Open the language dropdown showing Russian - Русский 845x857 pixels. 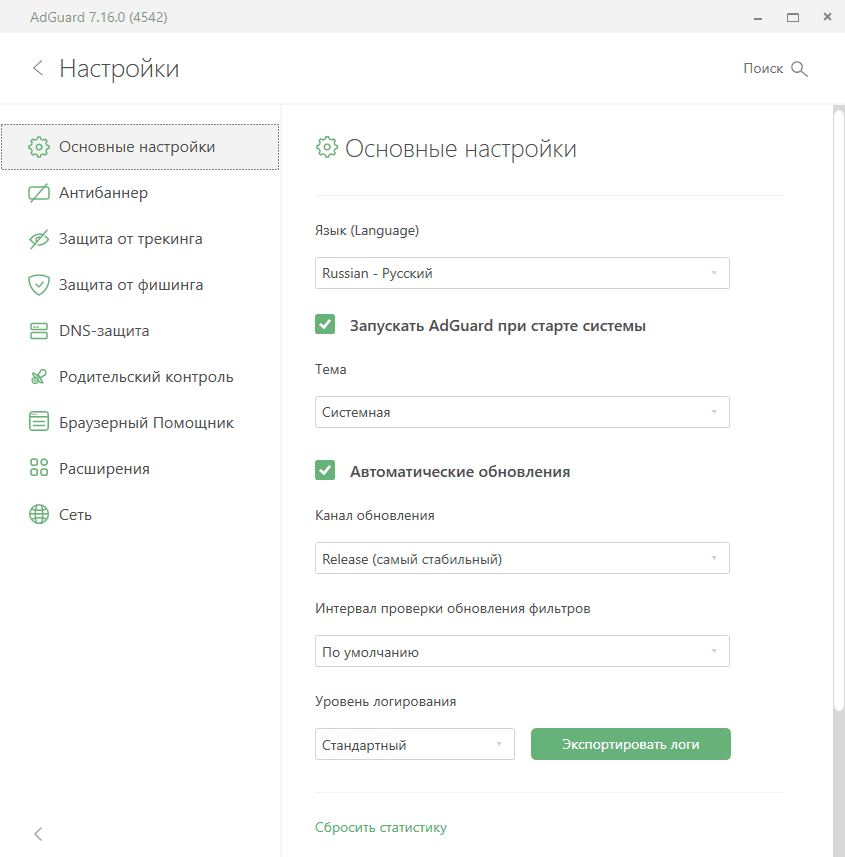point(522,273)
